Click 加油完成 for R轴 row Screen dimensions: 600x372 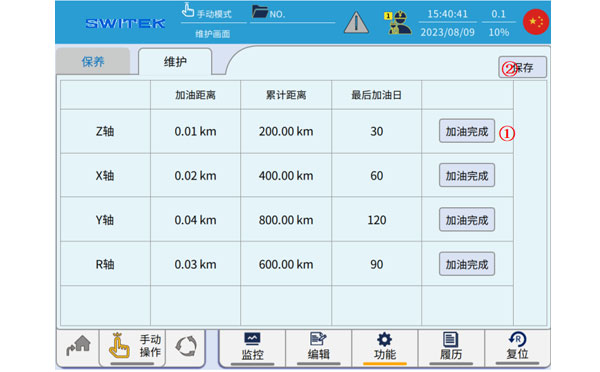(467, 264)
